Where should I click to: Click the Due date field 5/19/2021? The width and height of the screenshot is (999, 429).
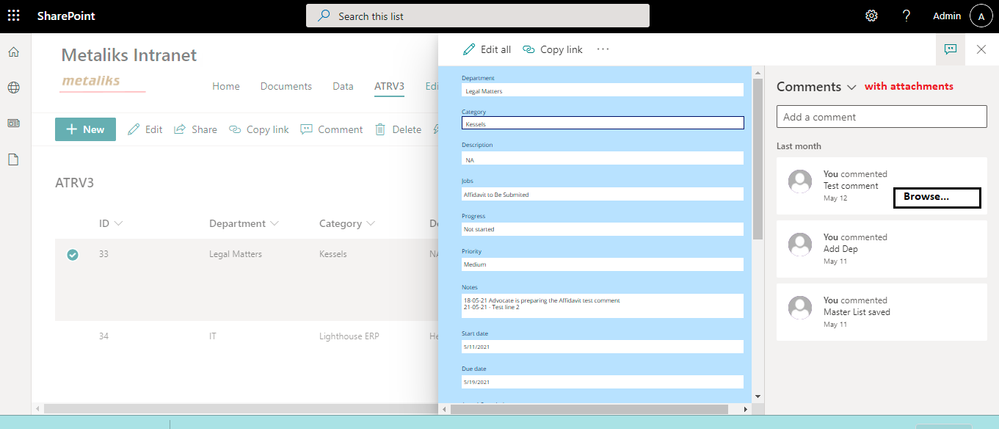(x=603, y=382)
